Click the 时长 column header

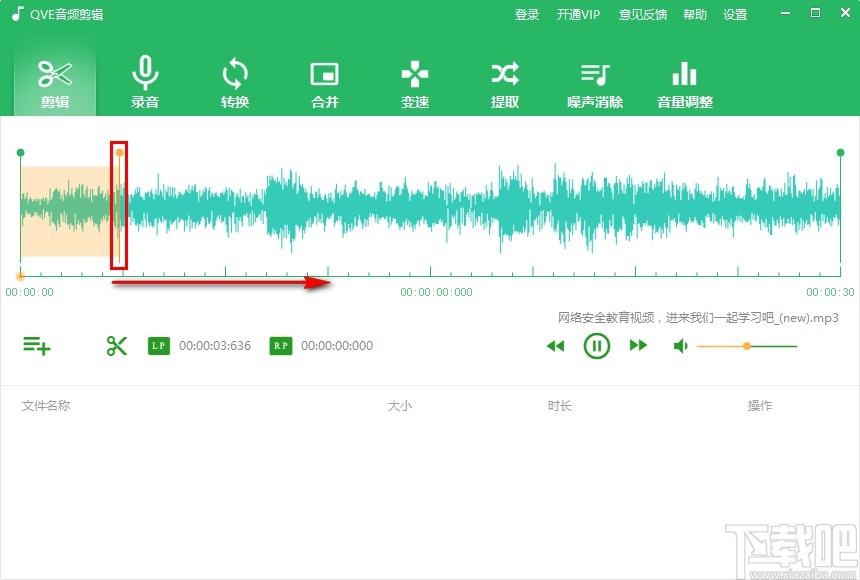(x=559, y=406)
